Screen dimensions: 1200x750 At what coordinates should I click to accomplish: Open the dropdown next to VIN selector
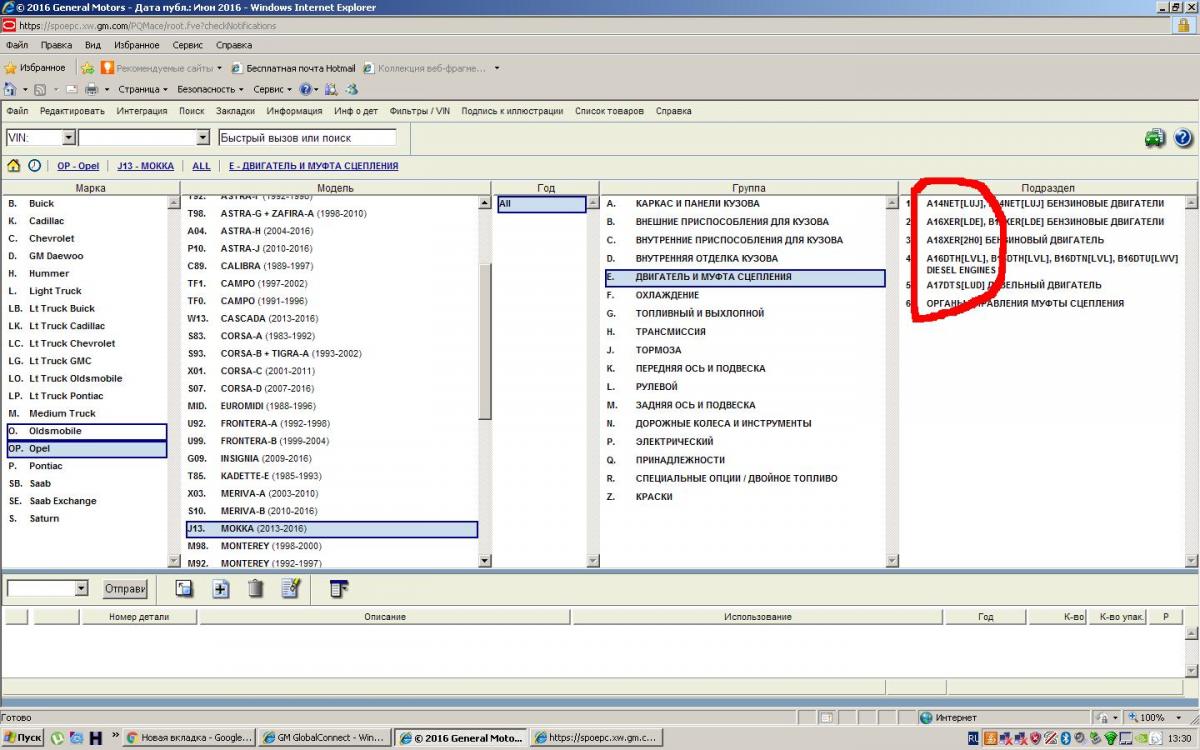coord(202,138)
